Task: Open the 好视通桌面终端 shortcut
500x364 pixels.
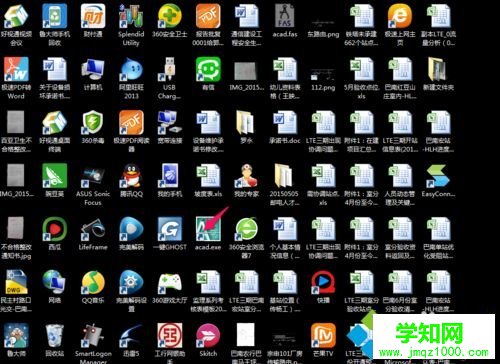Action: [x=54, y=122]
